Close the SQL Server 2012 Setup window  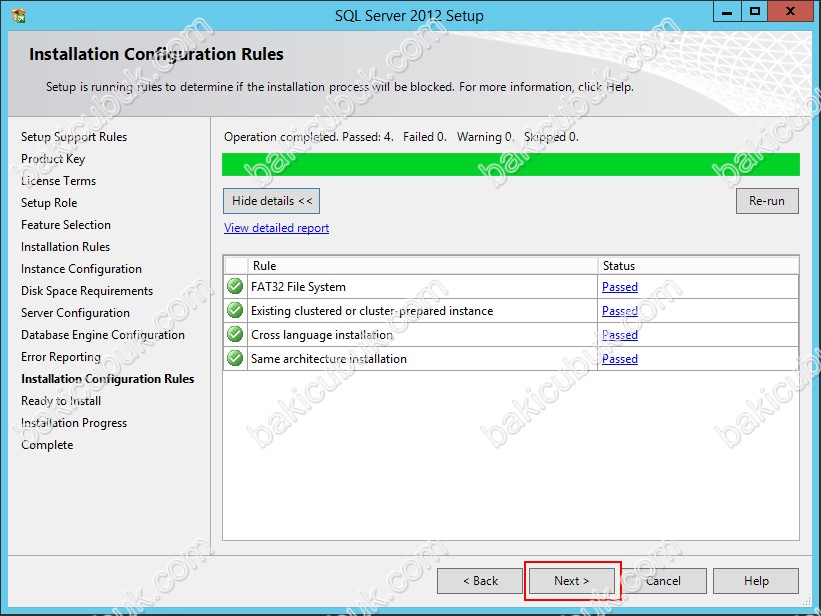click(791, 12)
